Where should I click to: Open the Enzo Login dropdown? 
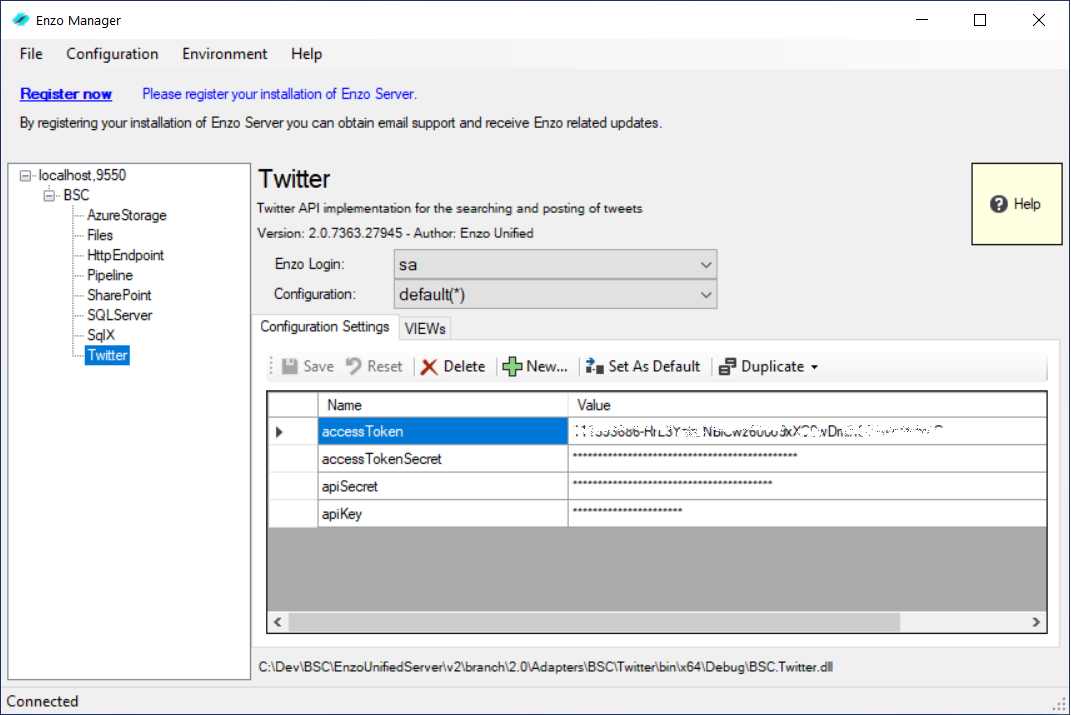(x=555, y=264)
